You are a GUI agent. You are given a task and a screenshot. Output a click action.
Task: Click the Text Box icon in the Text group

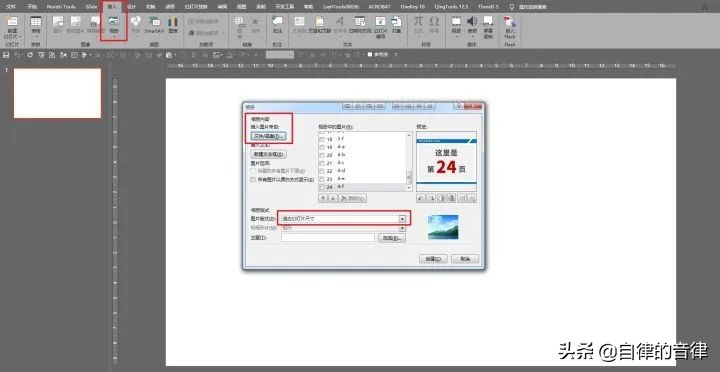point(299,22)
